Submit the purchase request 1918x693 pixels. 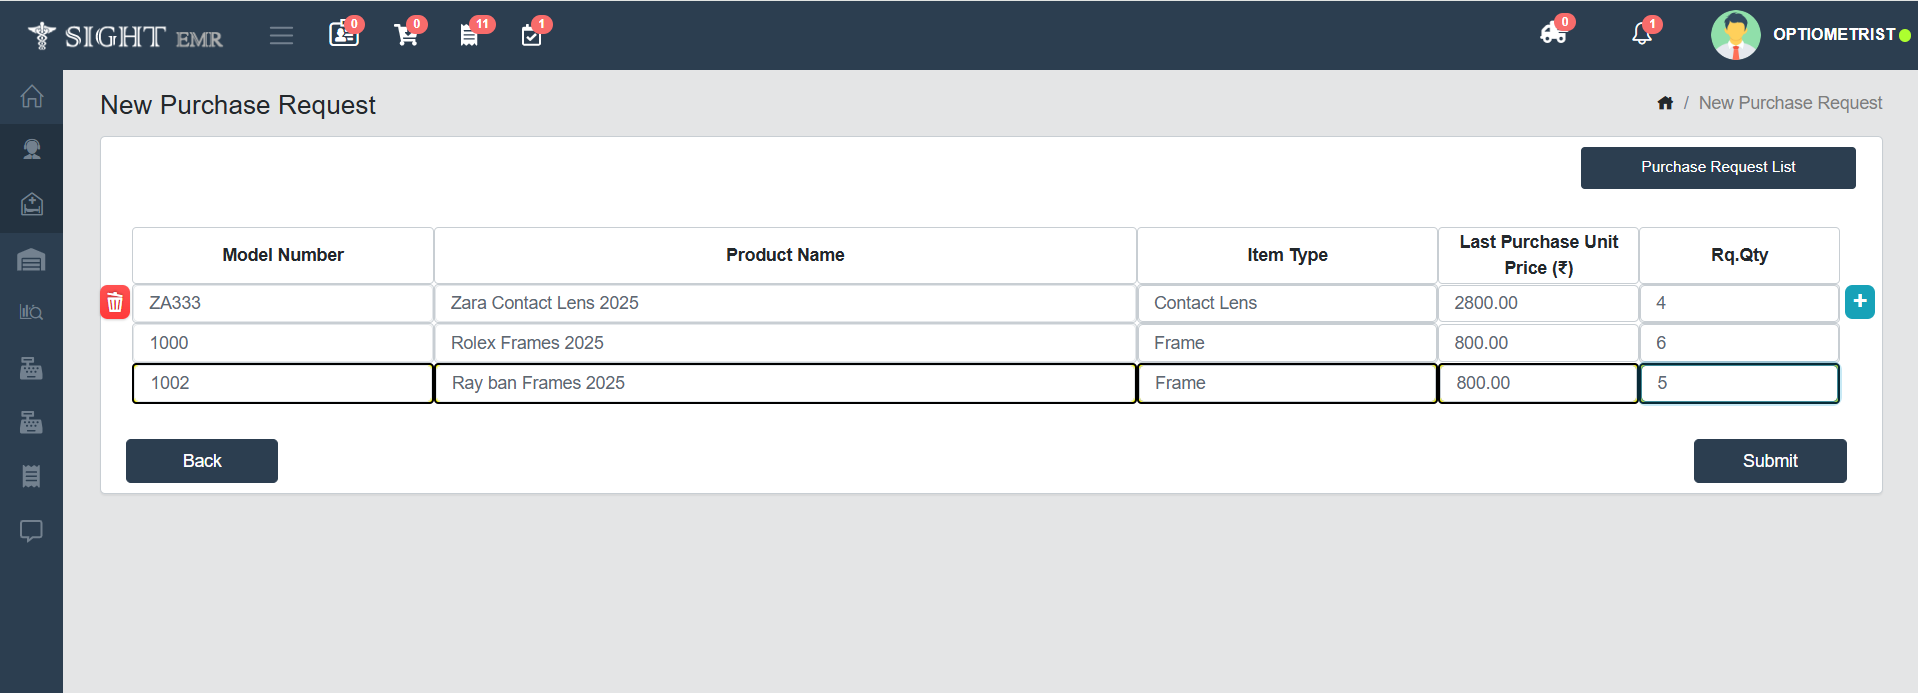click(1769, 461)
